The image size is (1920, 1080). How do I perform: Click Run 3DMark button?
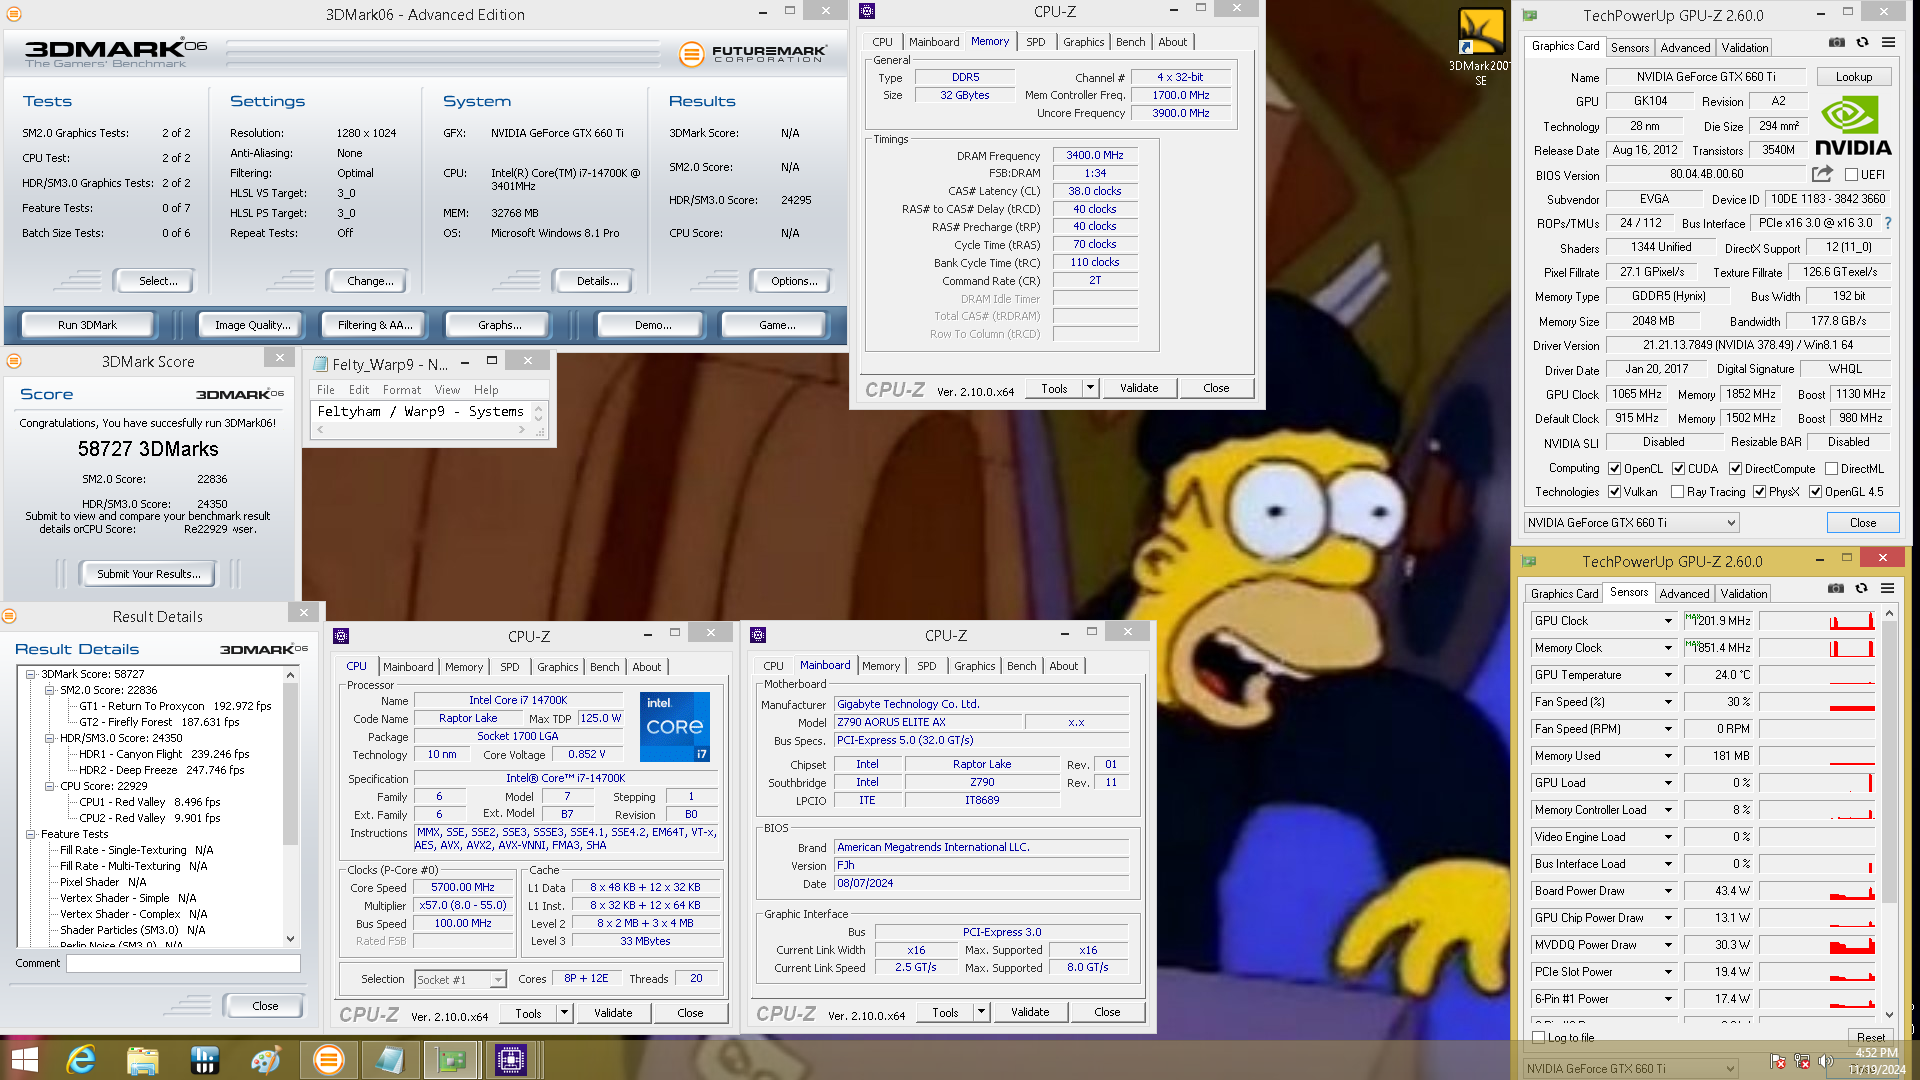(87, 325)
